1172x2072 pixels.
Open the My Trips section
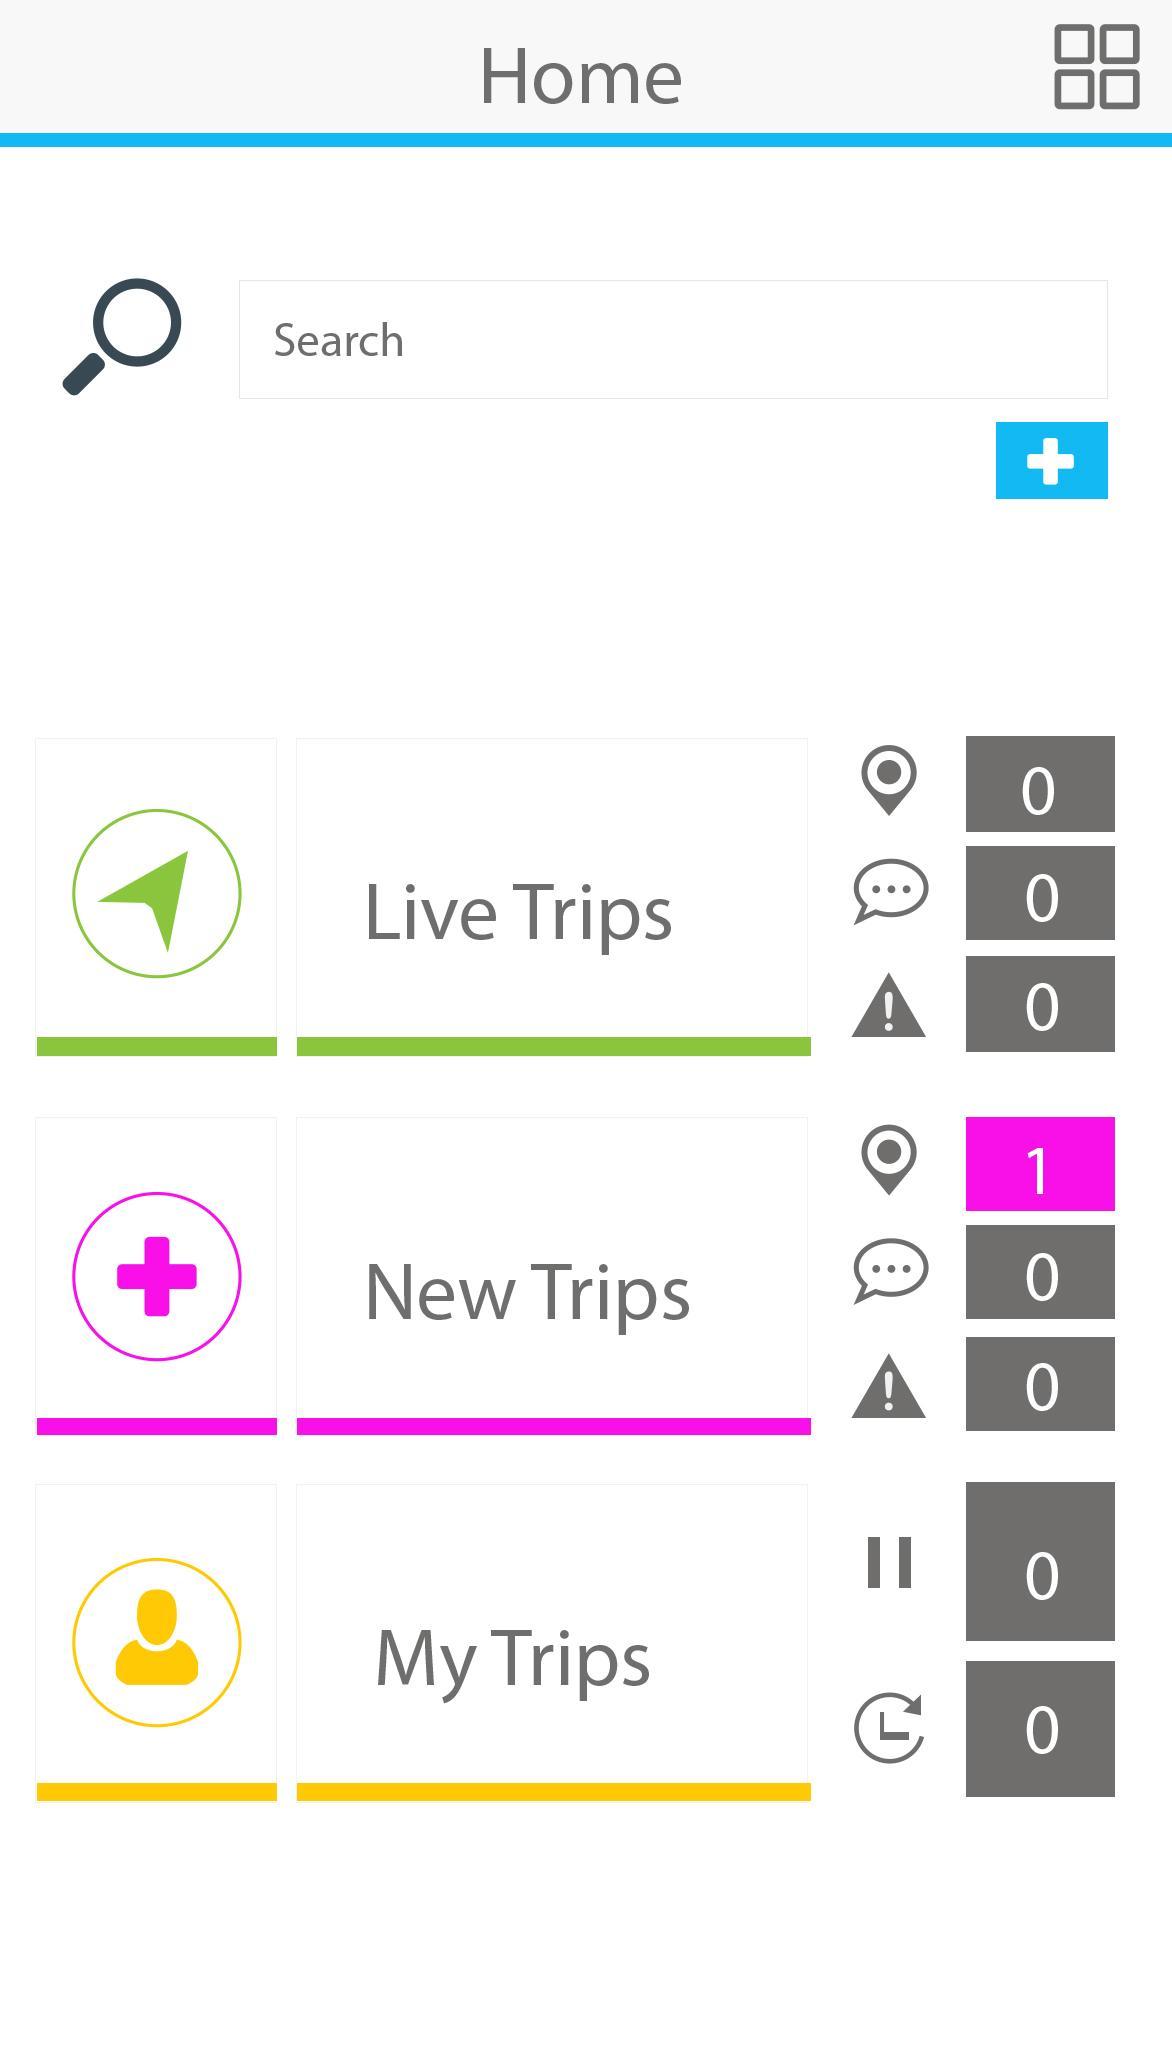(552, 1642)
